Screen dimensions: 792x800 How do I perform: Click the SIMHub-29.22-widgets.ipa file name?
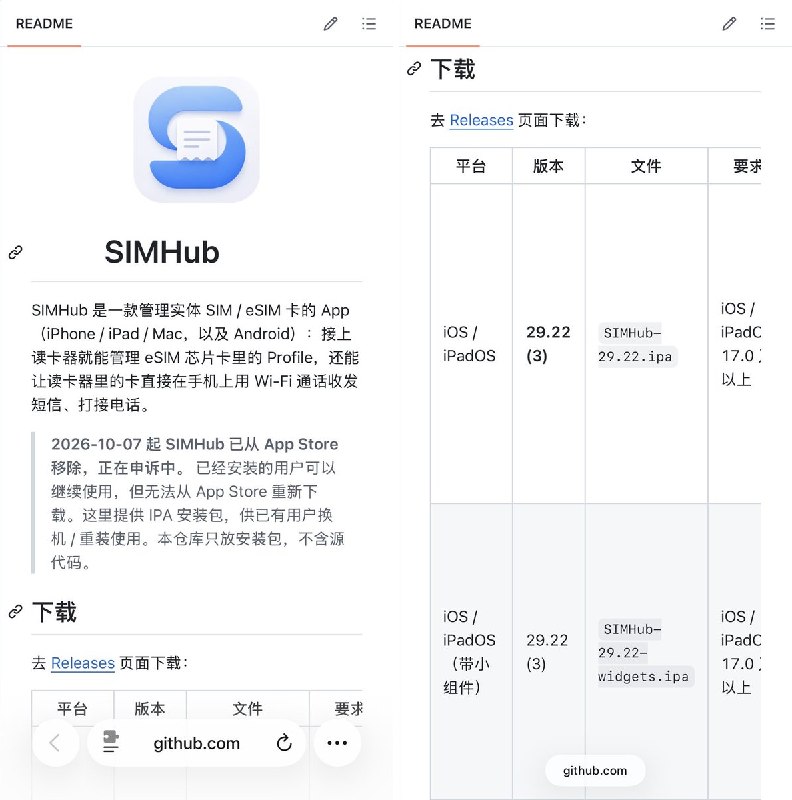pos(646,653)
